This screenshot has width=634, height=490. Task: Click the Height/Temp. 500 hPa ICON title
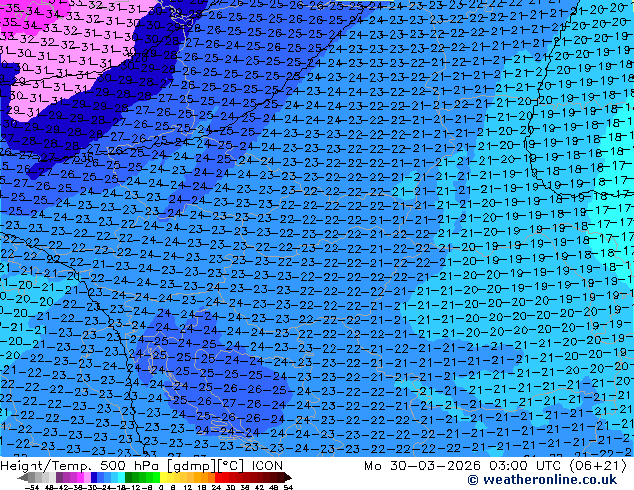click(x=142, y=466)
